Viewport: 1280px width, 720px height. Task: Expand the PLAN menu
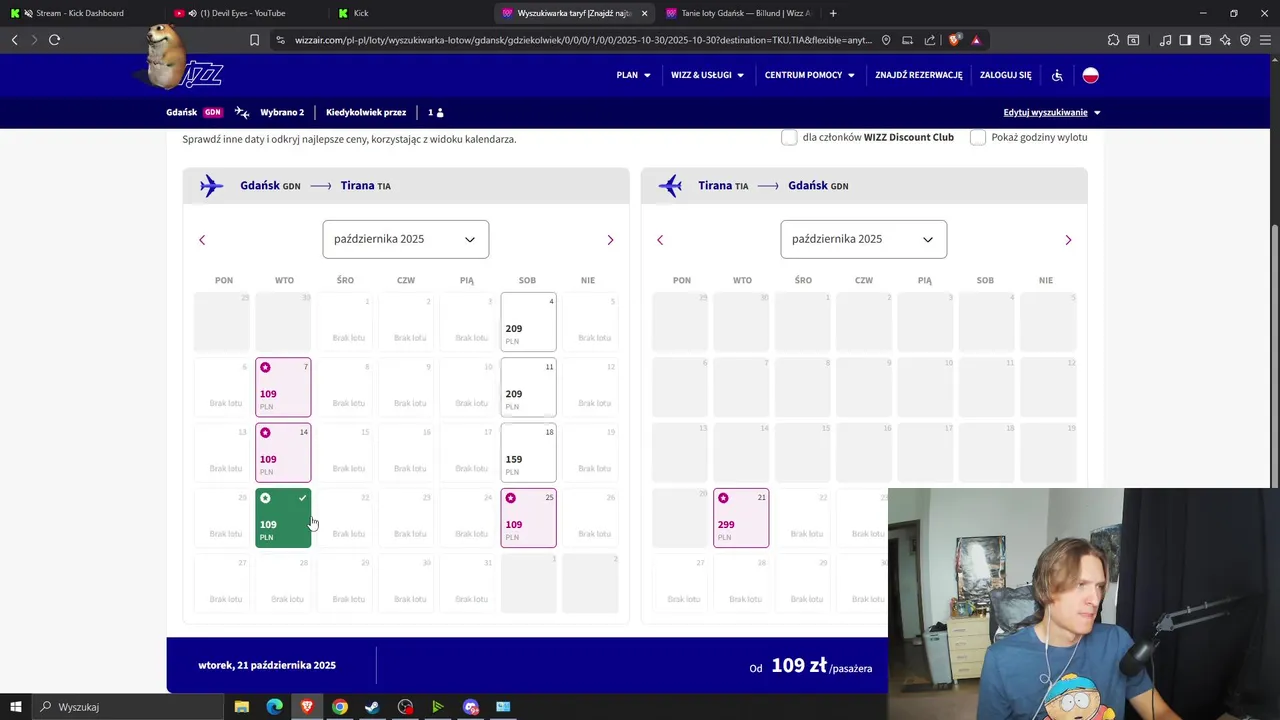coord(633,75)
